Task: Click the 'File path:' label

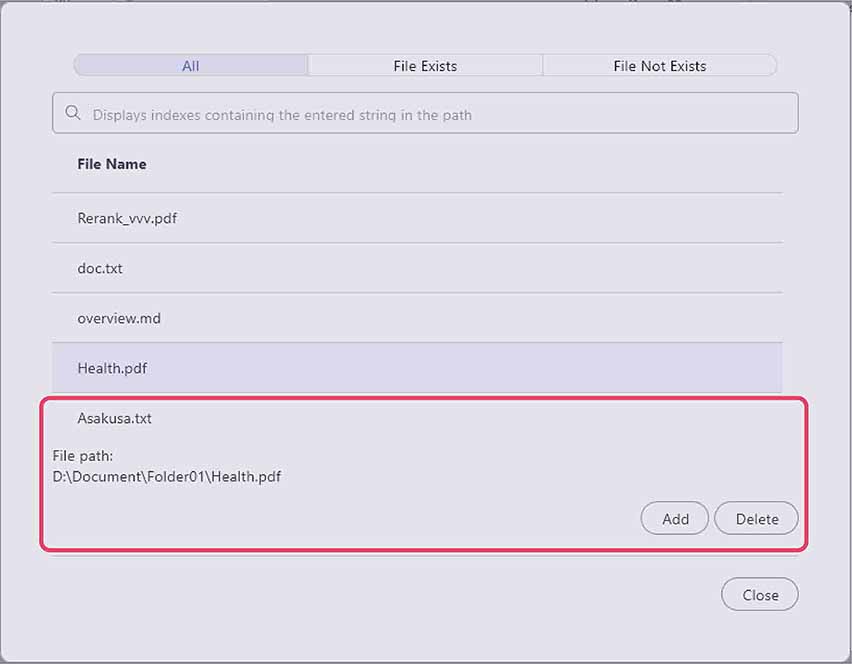Action: coord(83,456)
